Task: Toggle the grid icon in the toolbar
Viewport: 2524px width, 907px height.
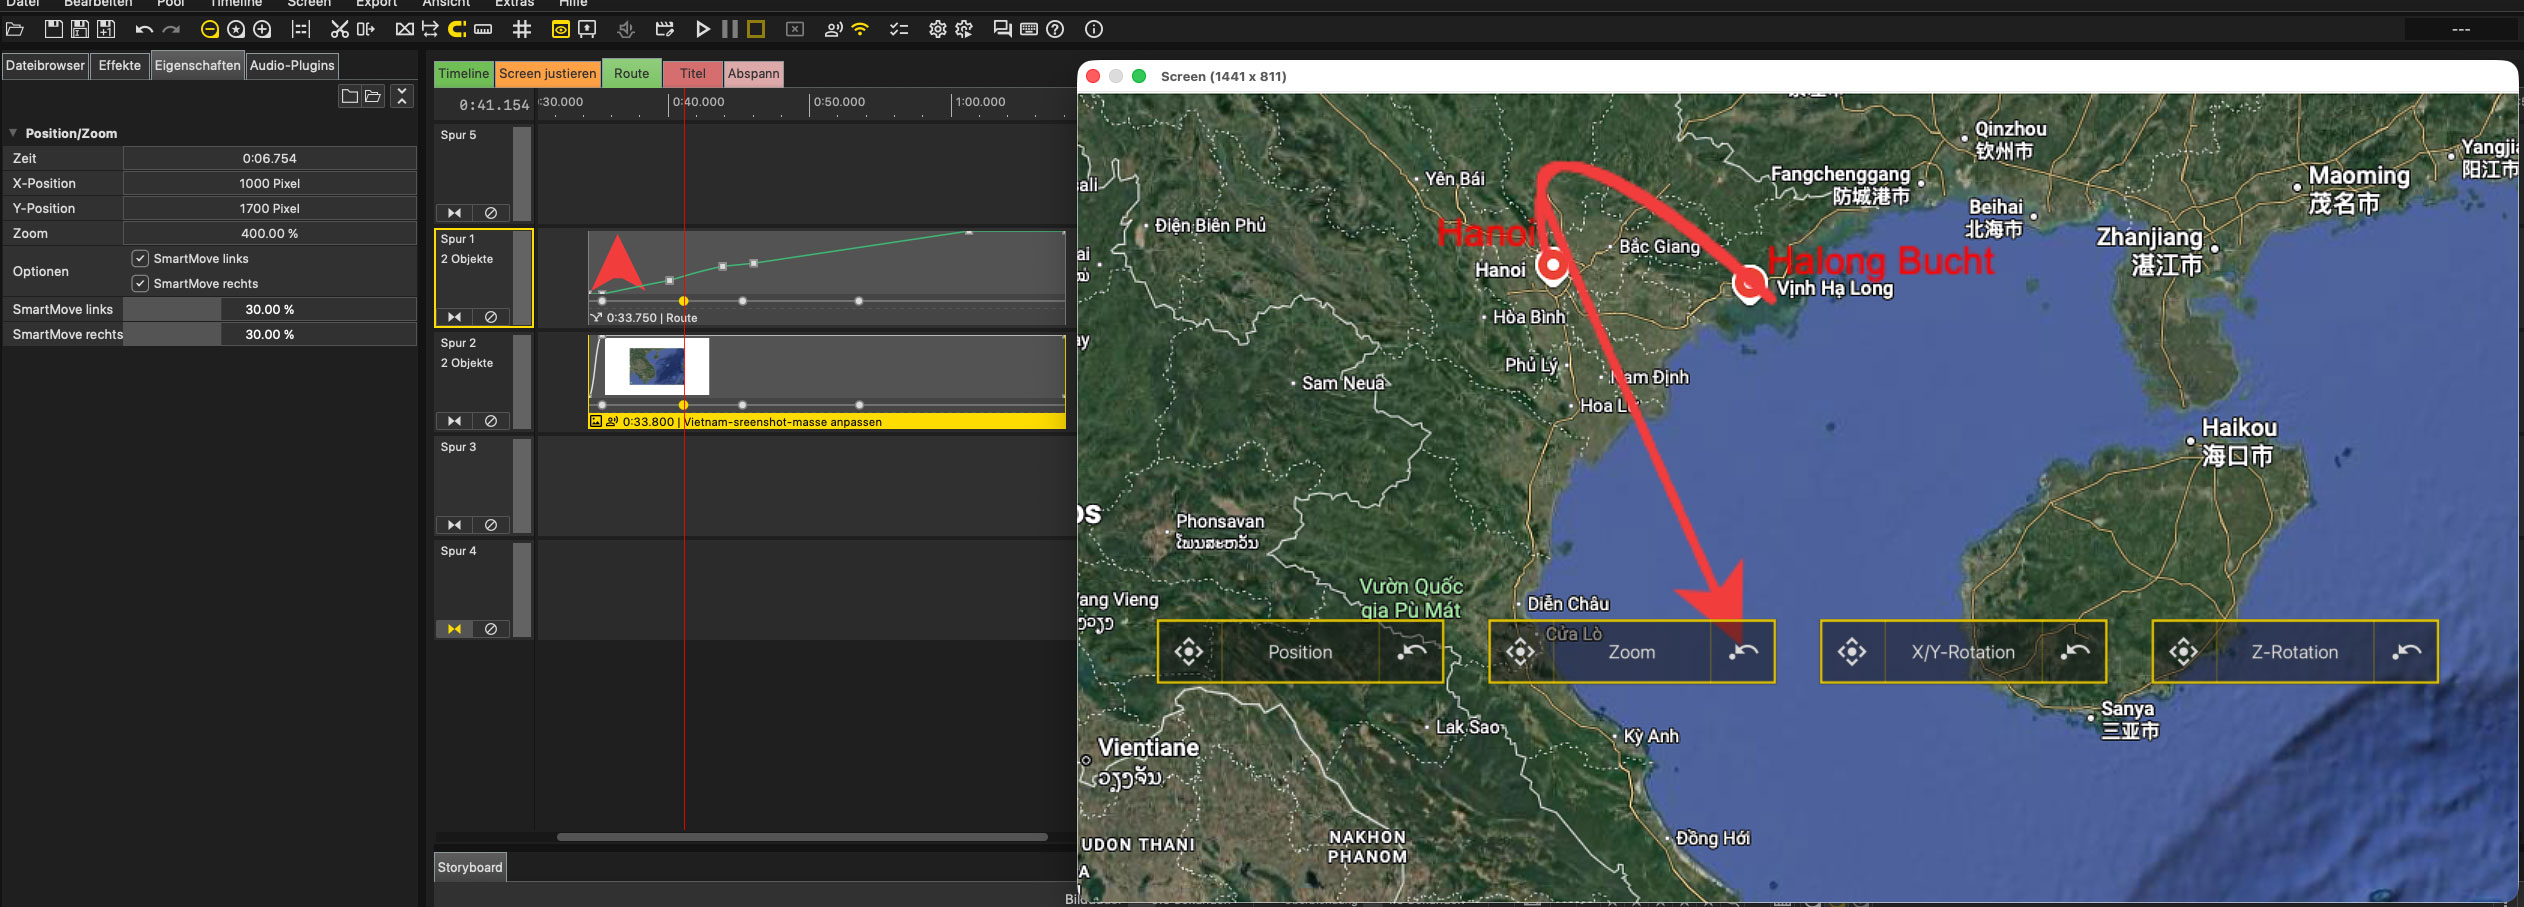Action: point(522,29)
